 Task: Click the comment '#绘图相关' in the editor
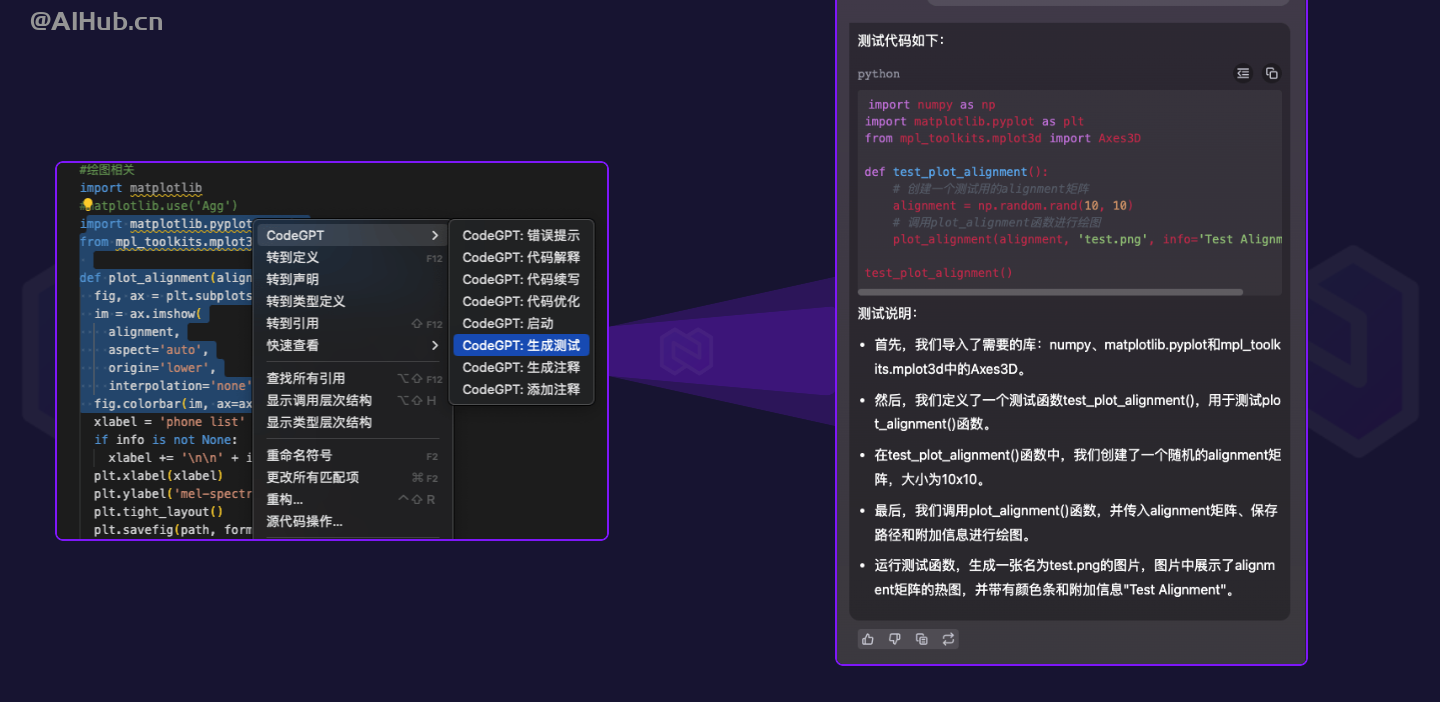[x=107, y=170]
